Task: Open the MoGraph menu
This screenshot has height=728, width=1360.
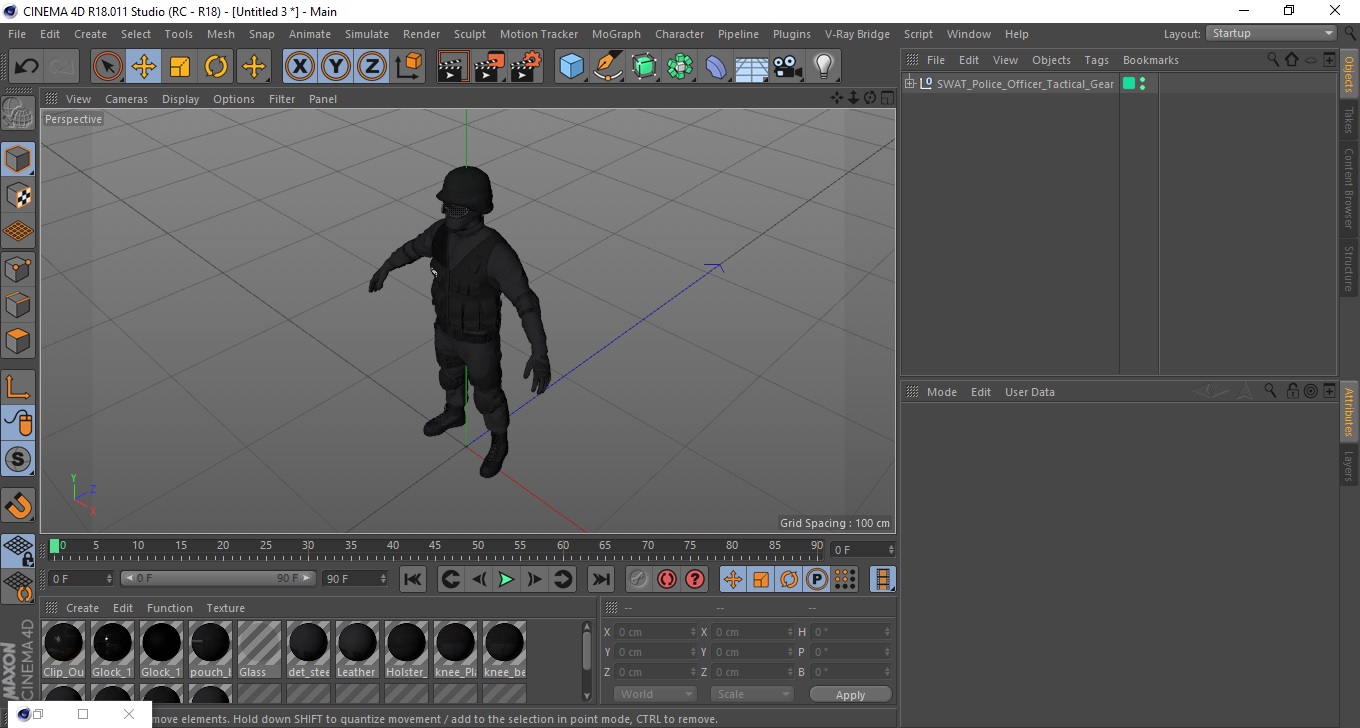Action: [616, 34]
